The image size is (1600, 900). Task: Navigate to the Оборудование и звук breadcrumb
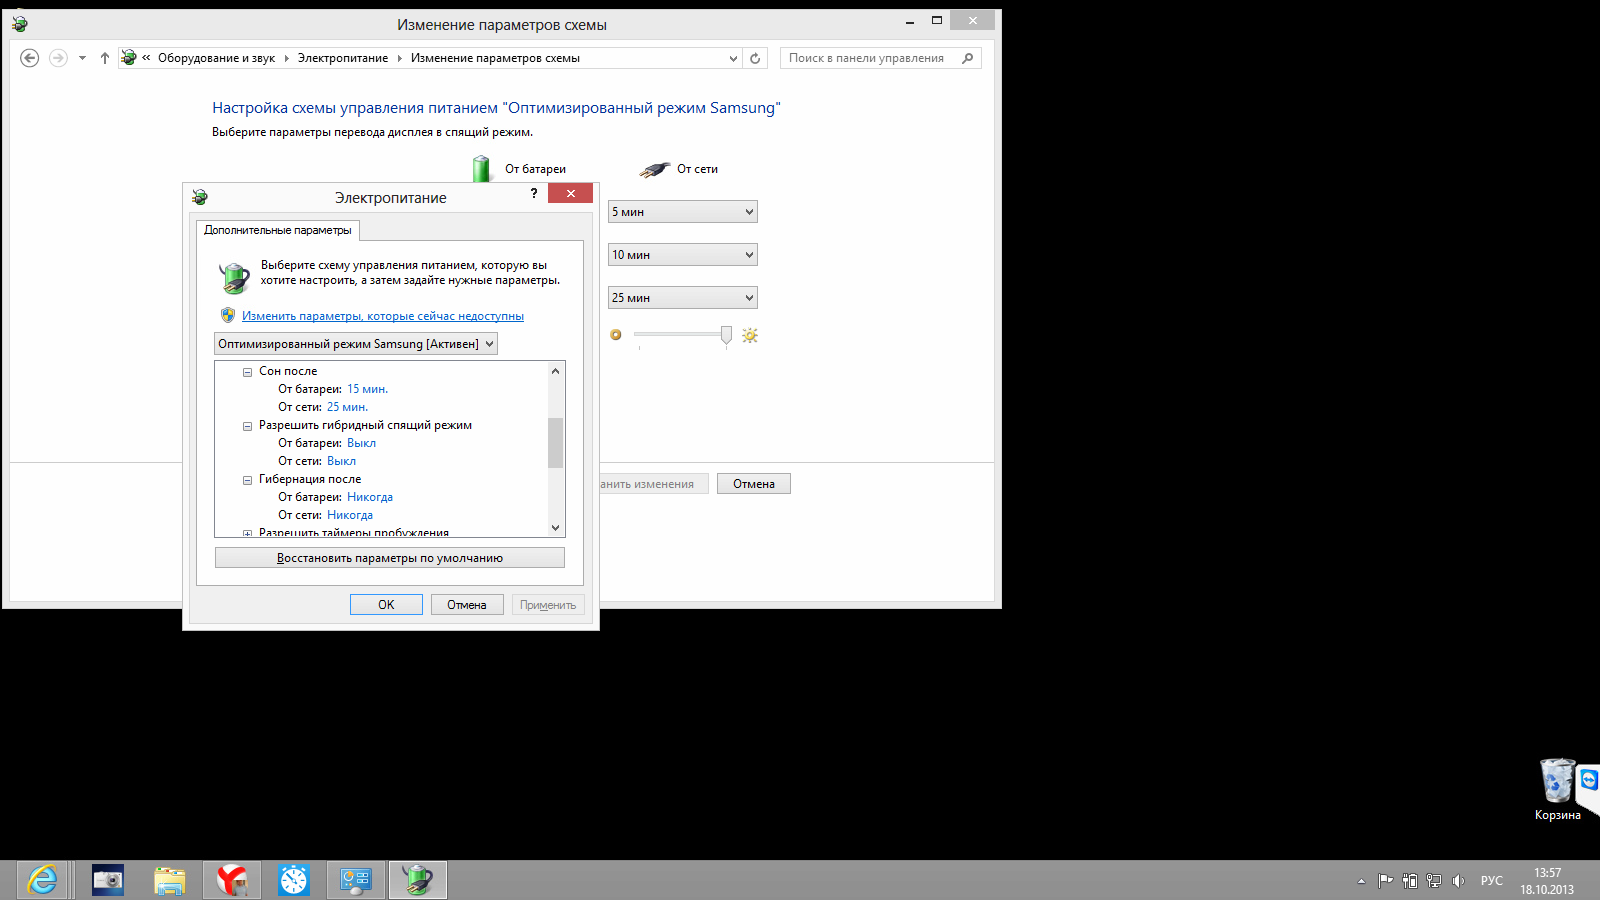pos(216,58)
